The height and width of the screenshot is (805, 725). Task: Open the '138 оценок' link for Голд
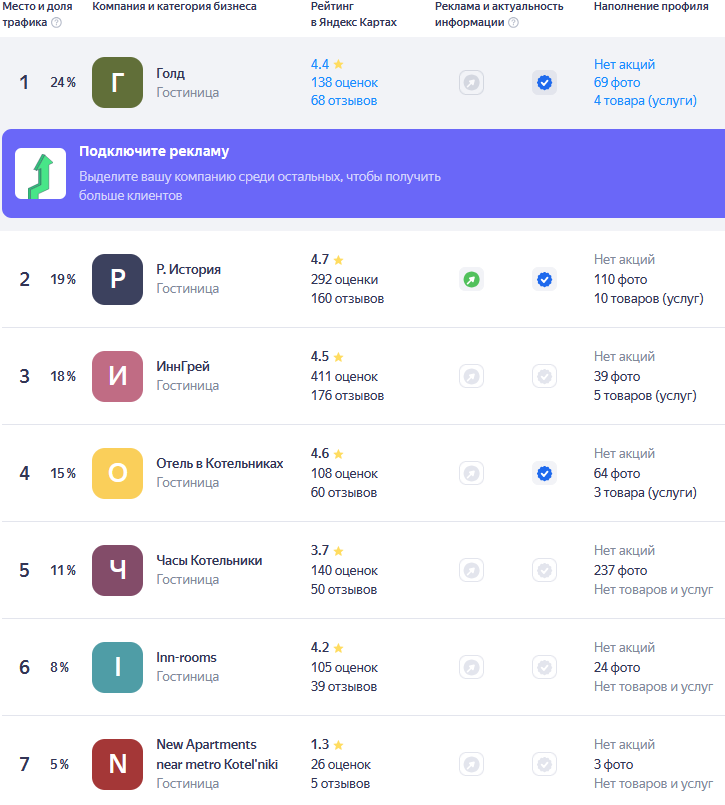pyautogui.click(x=344, y=83)
